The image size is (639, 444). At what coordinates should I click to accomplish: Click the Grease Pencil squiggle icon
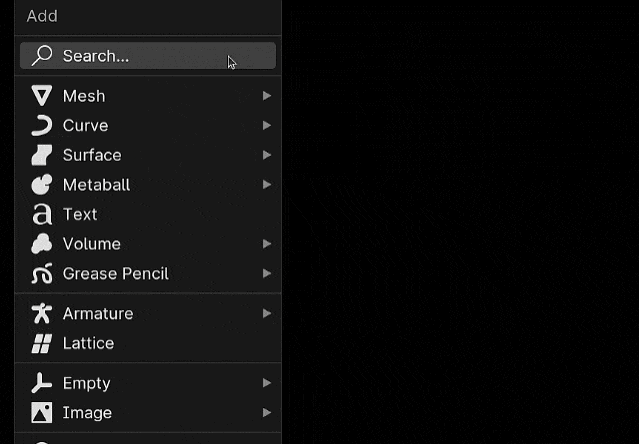point(42,273)
